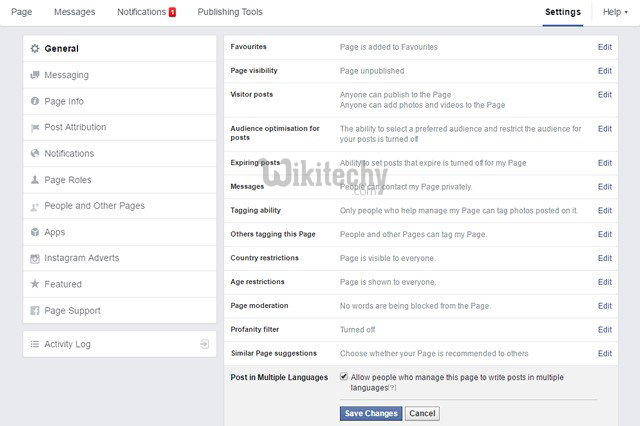Screen dimensions: 640x426
Task: Click the Post Attribution flag icon
Action: point(35,128)
